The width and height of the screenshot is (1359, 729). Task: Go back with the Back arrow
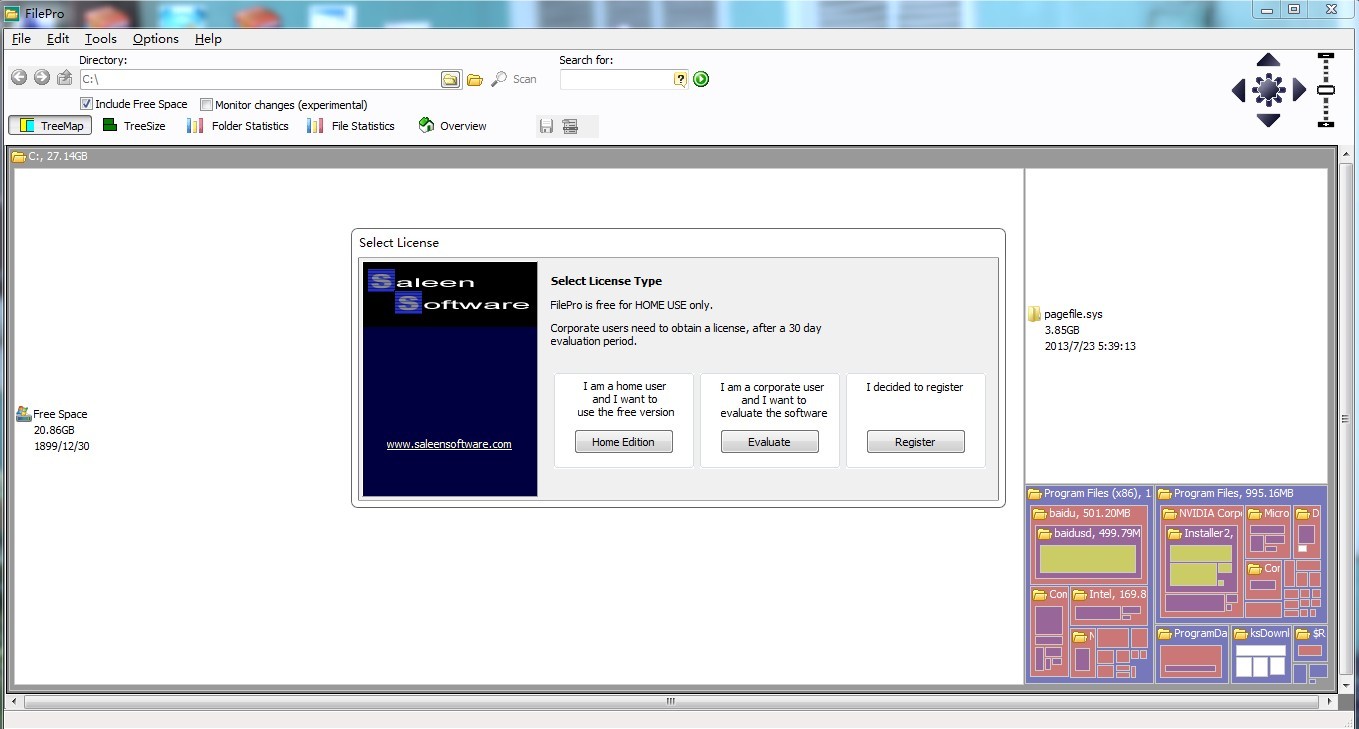click(x=18, y=78)
